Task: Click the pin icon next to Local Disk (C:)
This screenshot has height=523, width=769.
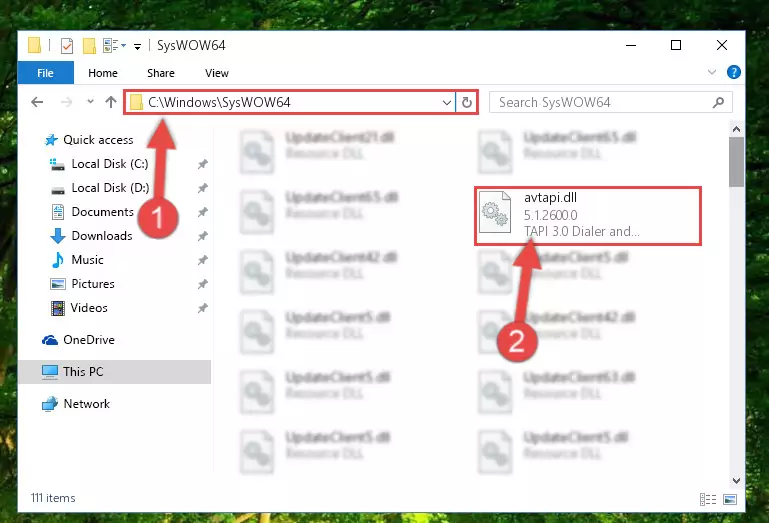Action: (x=203, y=164)
